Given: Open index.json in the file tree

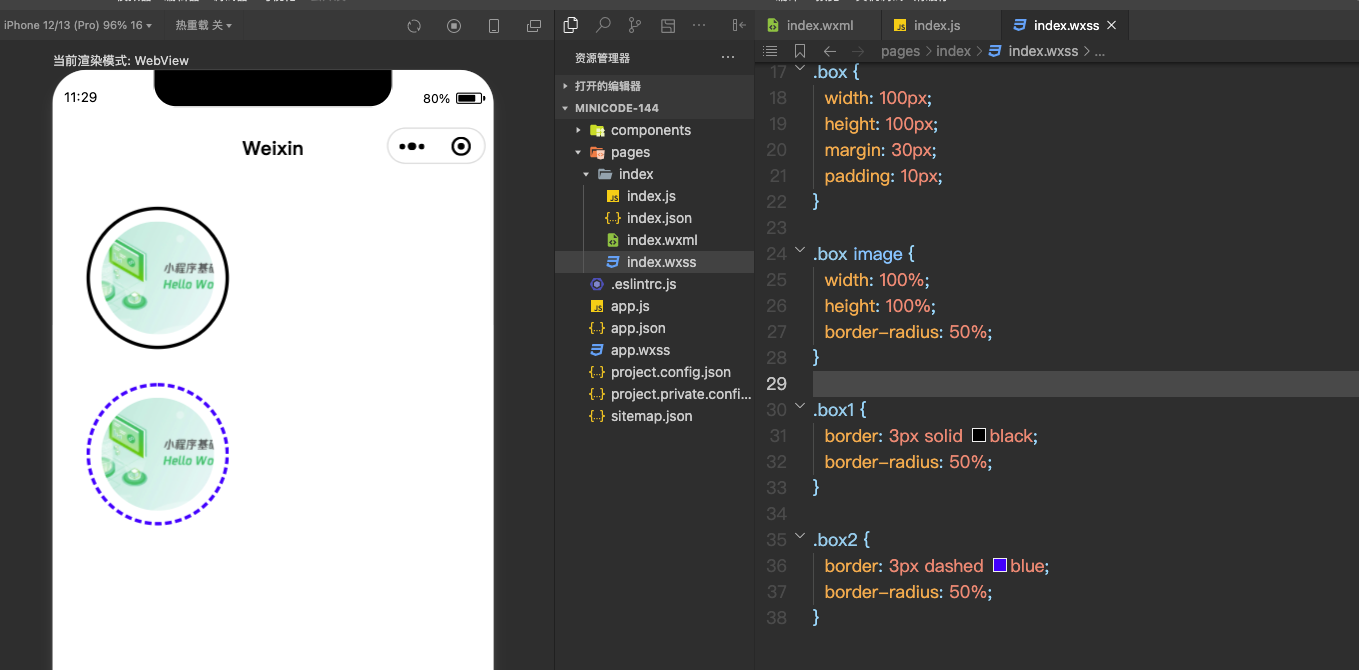Looking at the screenshot, I should [x=654, y=218].
